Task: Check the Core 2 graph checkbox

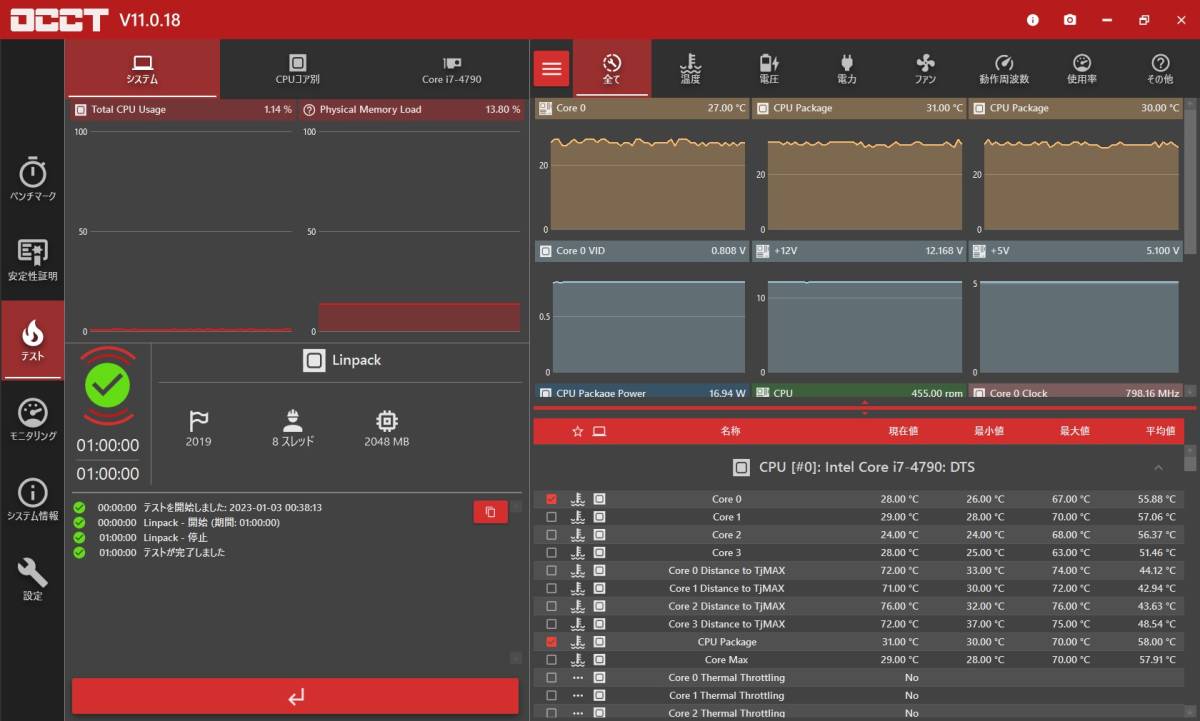Action: (551, 535)
